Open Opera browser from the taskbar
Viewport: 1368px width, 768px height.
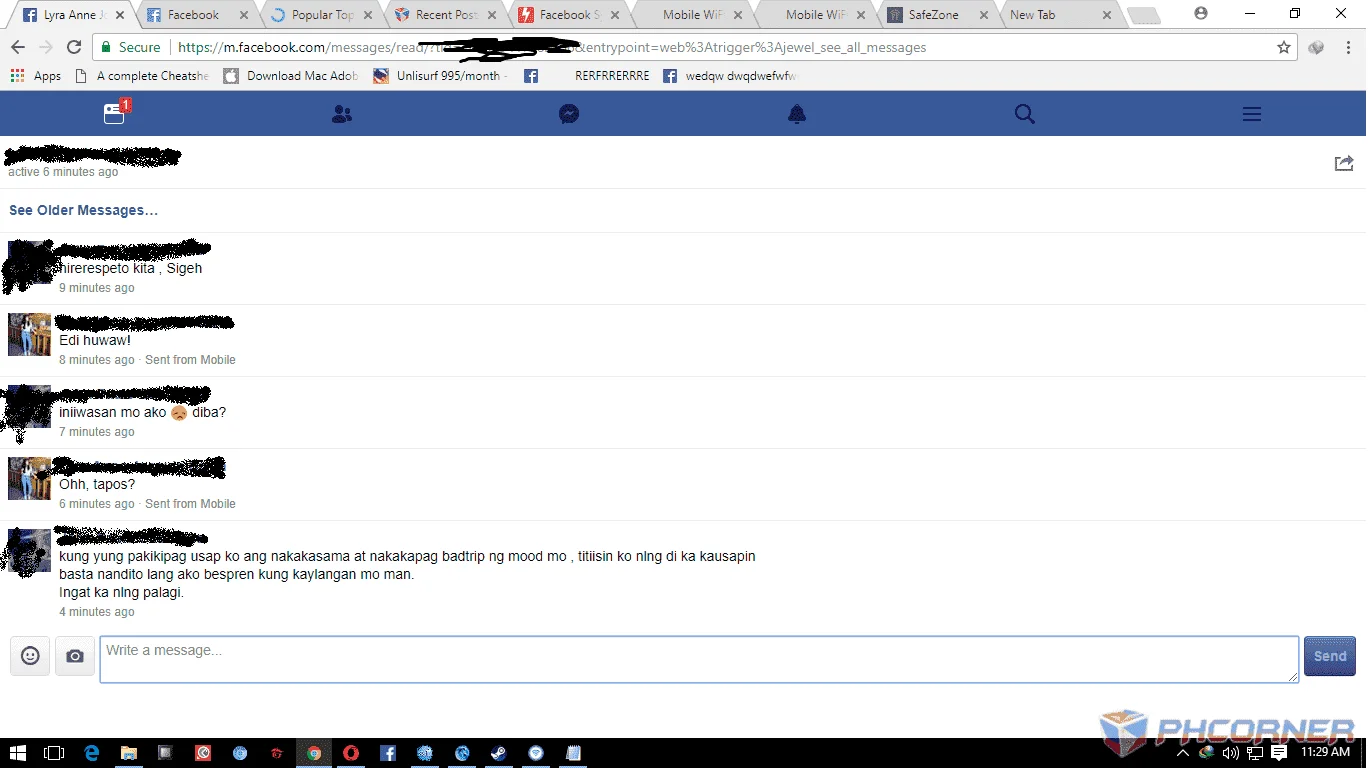point(351,753)
